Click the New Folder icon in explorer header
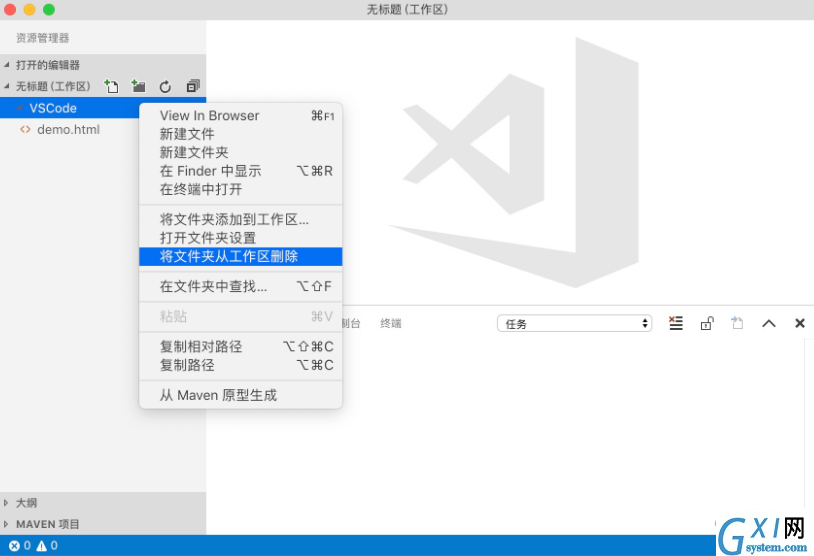Image resolution: width=814 pixels, height=556 pixels. [138, 86]
